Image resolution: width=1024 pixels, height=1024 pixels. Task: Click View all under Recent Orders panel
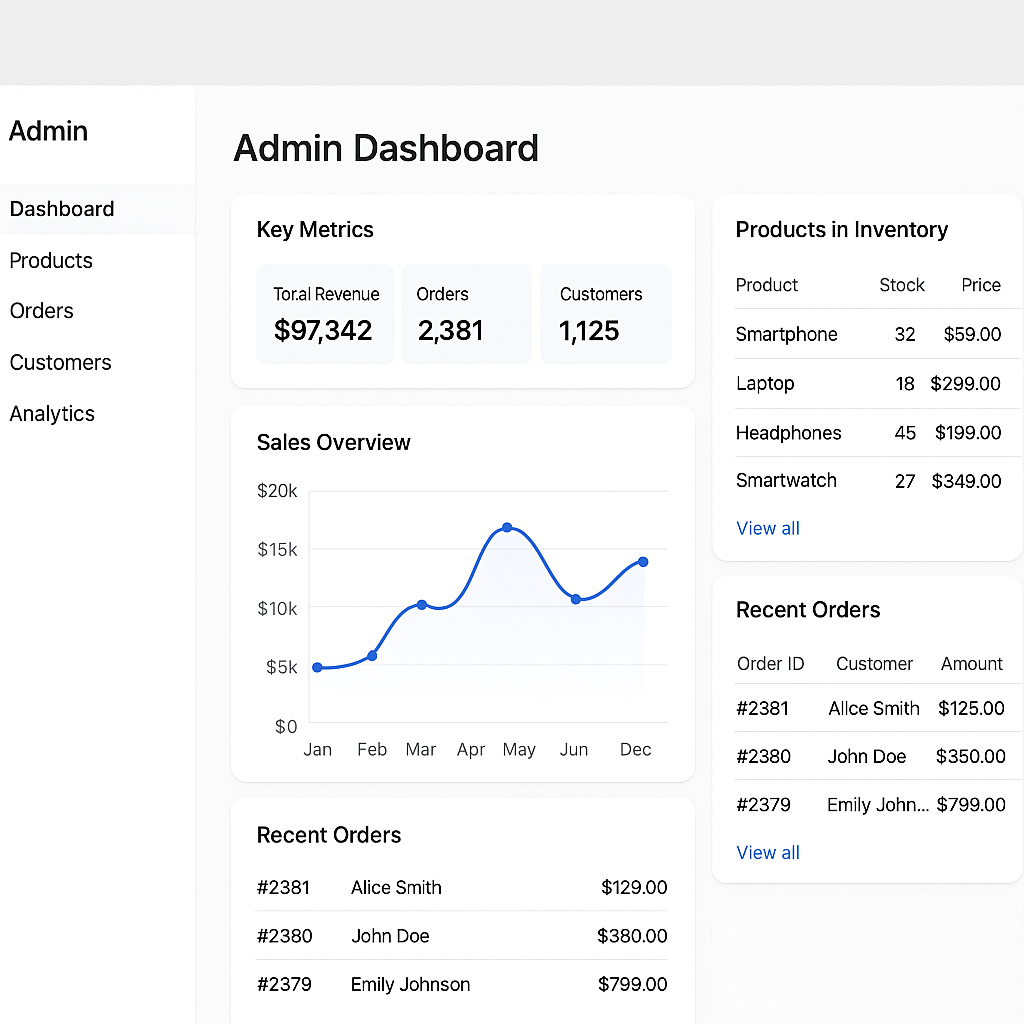(x=767, y=852)
